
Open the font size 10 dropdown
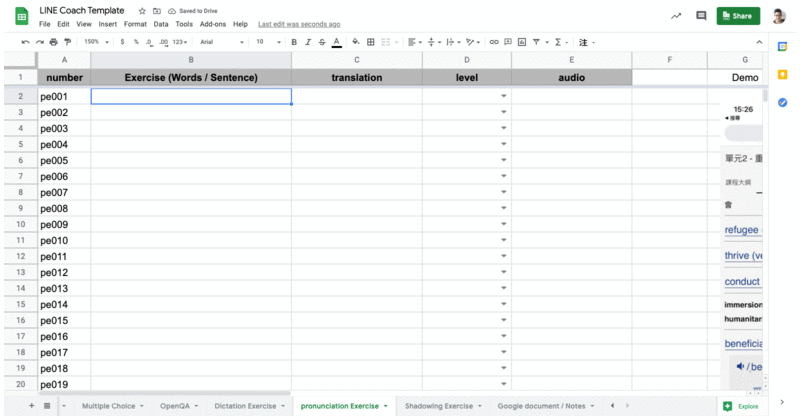click(268, 42)
